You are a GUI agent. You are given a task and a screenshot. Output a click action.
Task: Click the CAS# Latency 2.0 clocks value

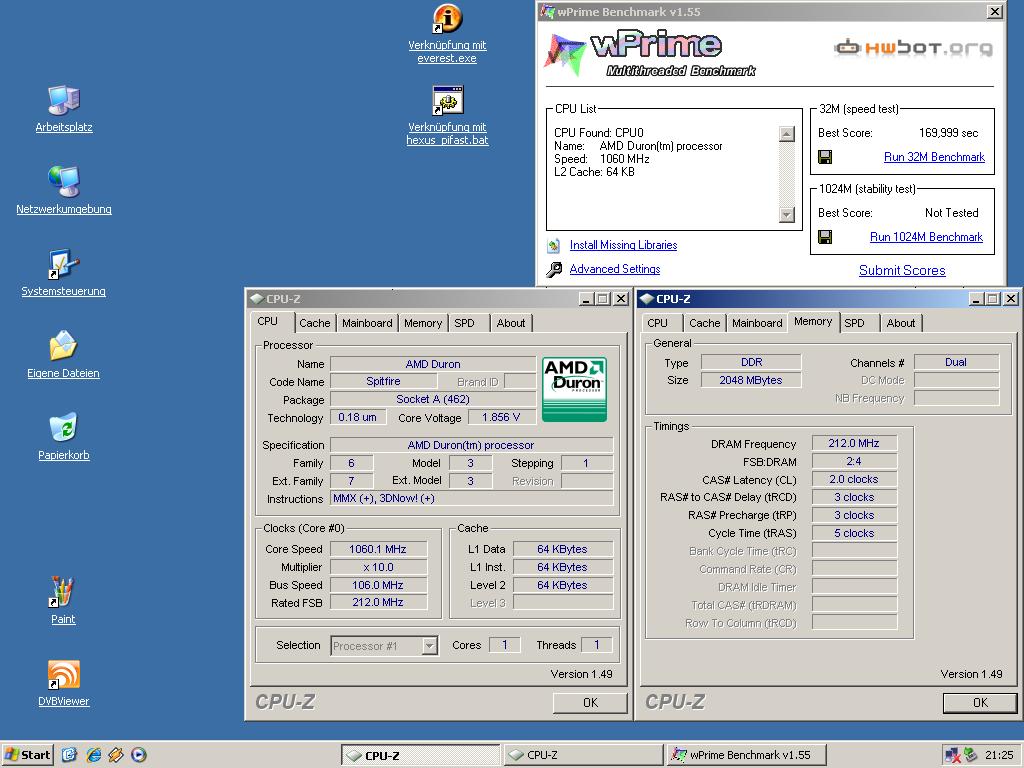[854, 479]
